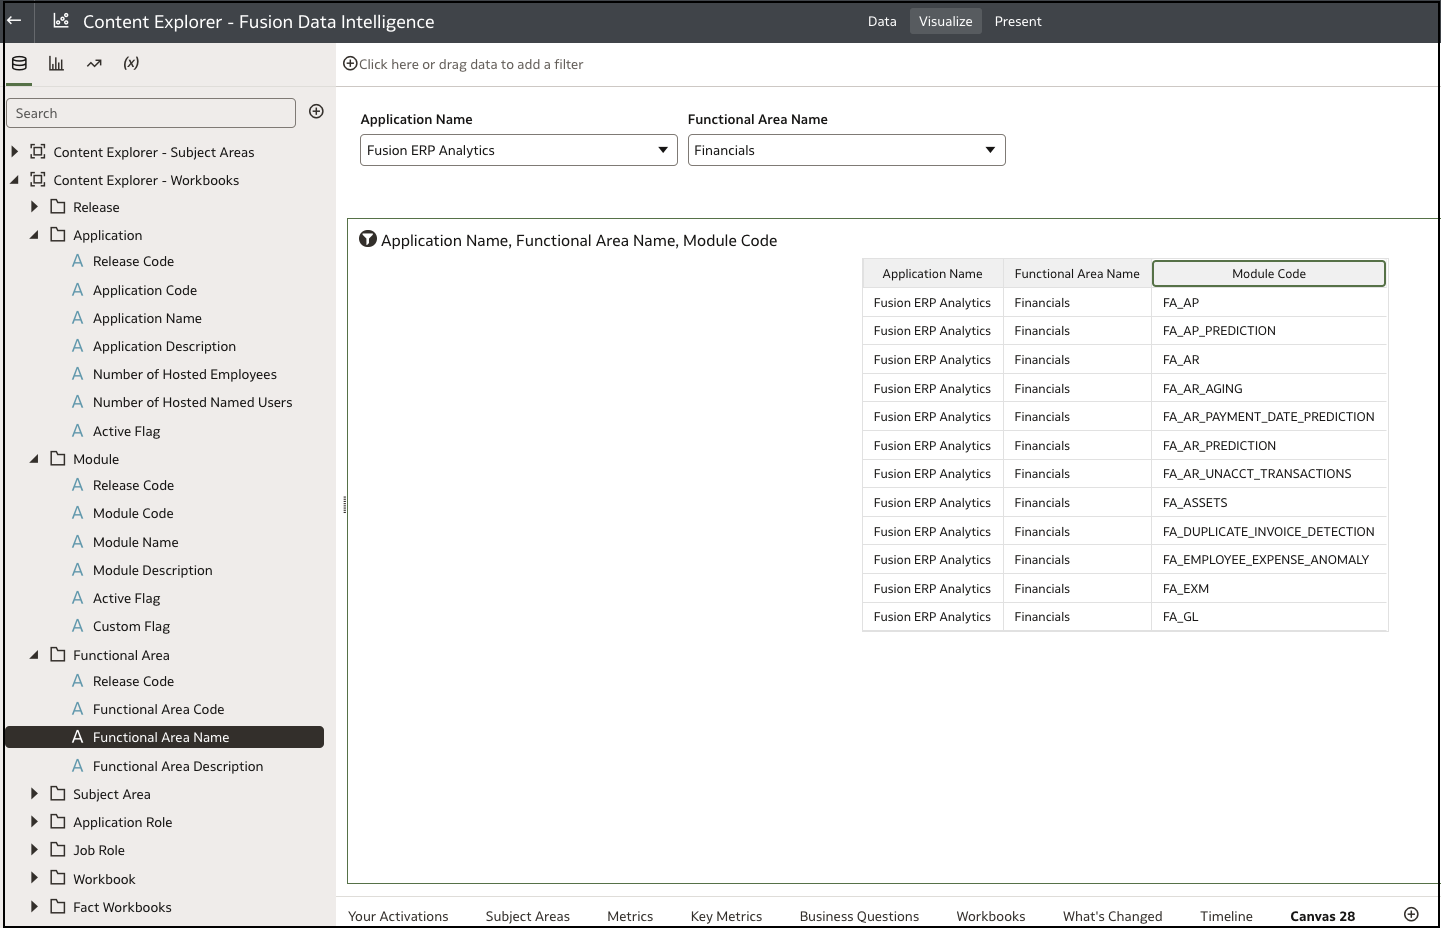Image resolution: width=1441 pixels, height=928 pixels.
Task: Switch to the Data tab
Action: tap(881, 20)
